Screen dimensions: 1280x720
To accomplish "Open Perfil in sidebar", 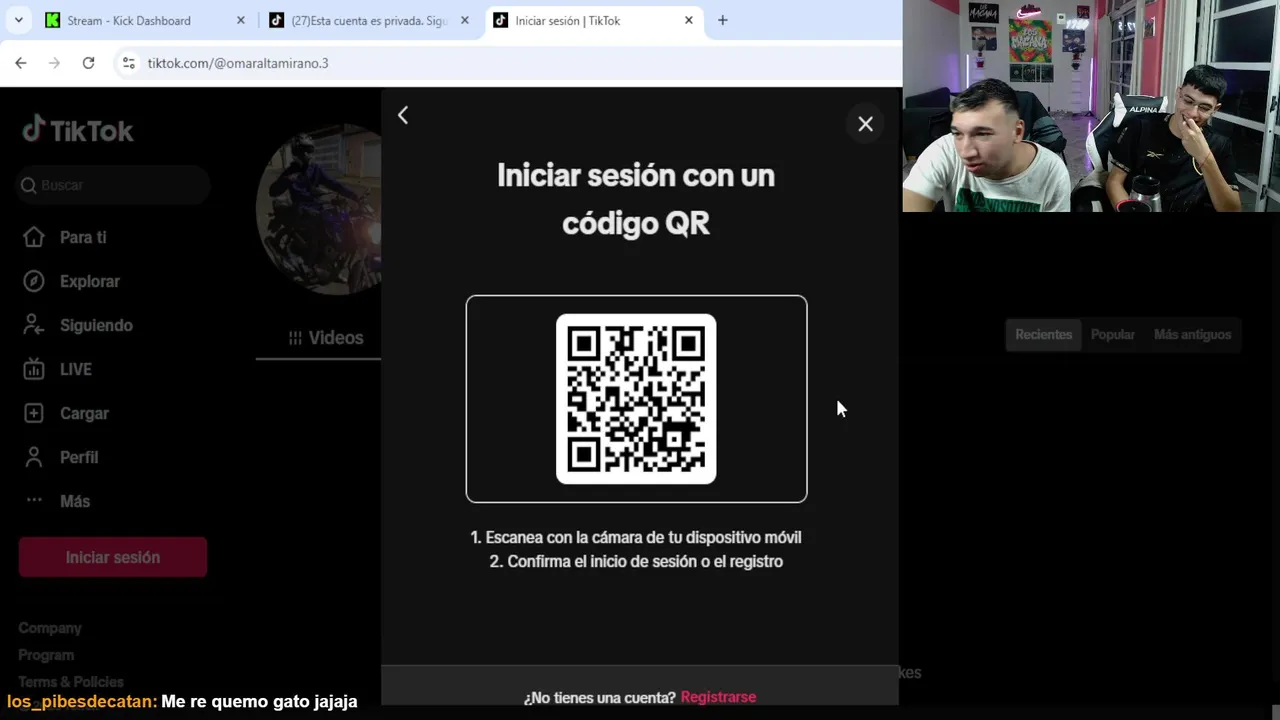I will (79, 457).
